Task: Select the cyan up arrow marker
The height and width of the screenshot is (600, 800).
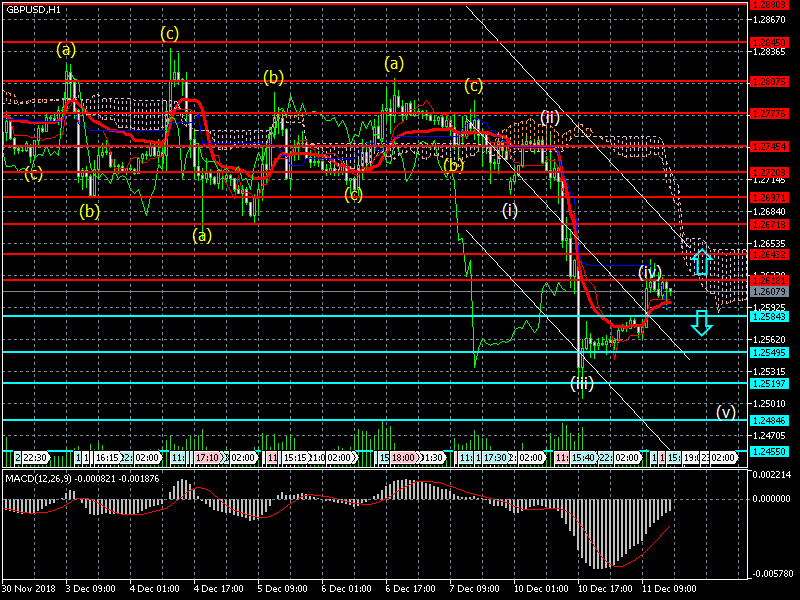Action: [702, 261]
